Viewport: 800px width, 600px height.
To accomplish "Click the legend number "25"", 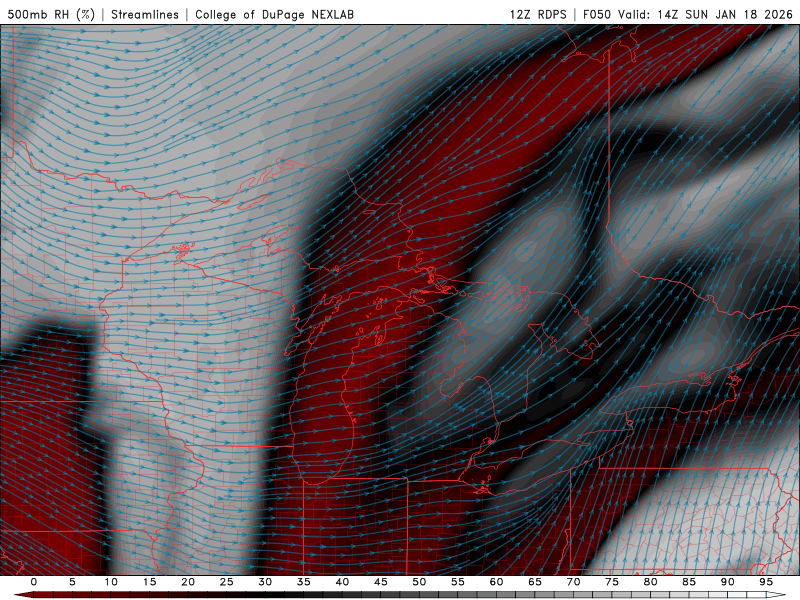I will (227, 582).
